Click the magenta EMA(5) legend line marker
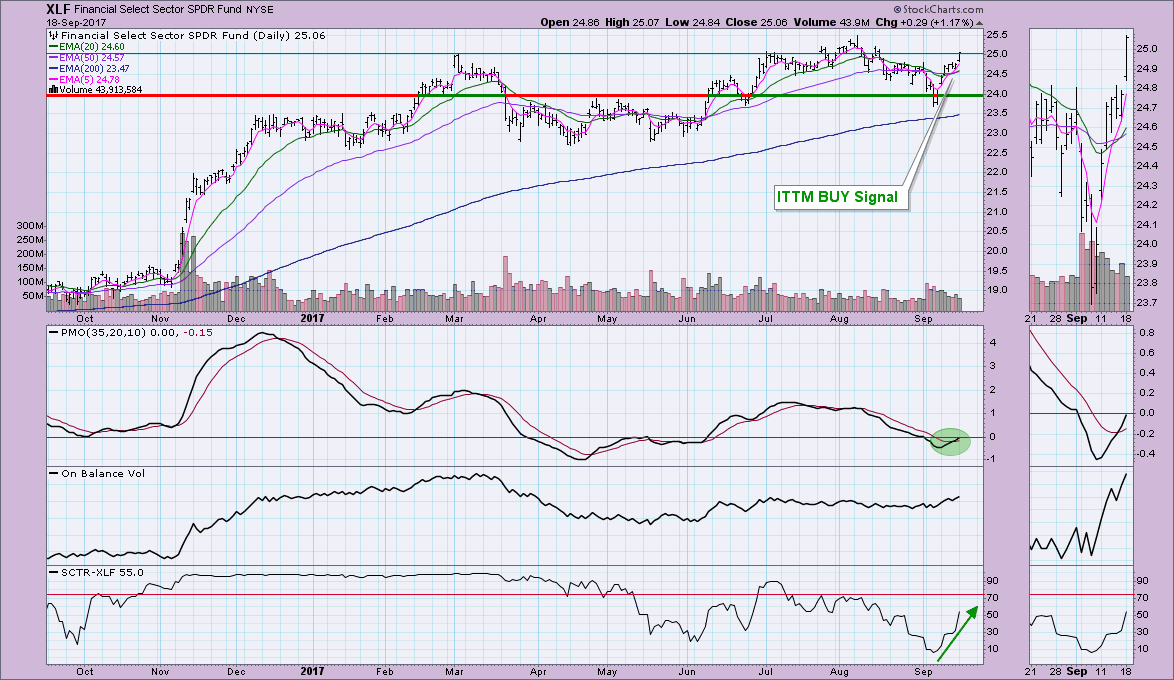Screen dimensions: 1174x680 pos(53,78)
